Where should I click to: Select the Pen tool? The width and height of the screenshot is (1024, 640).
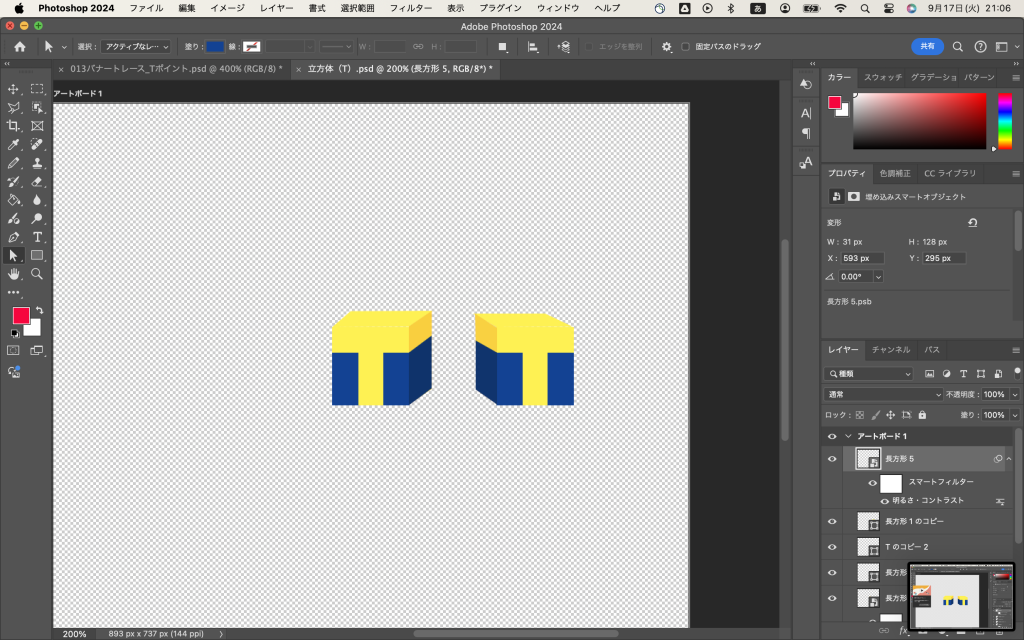click(14, 237)
